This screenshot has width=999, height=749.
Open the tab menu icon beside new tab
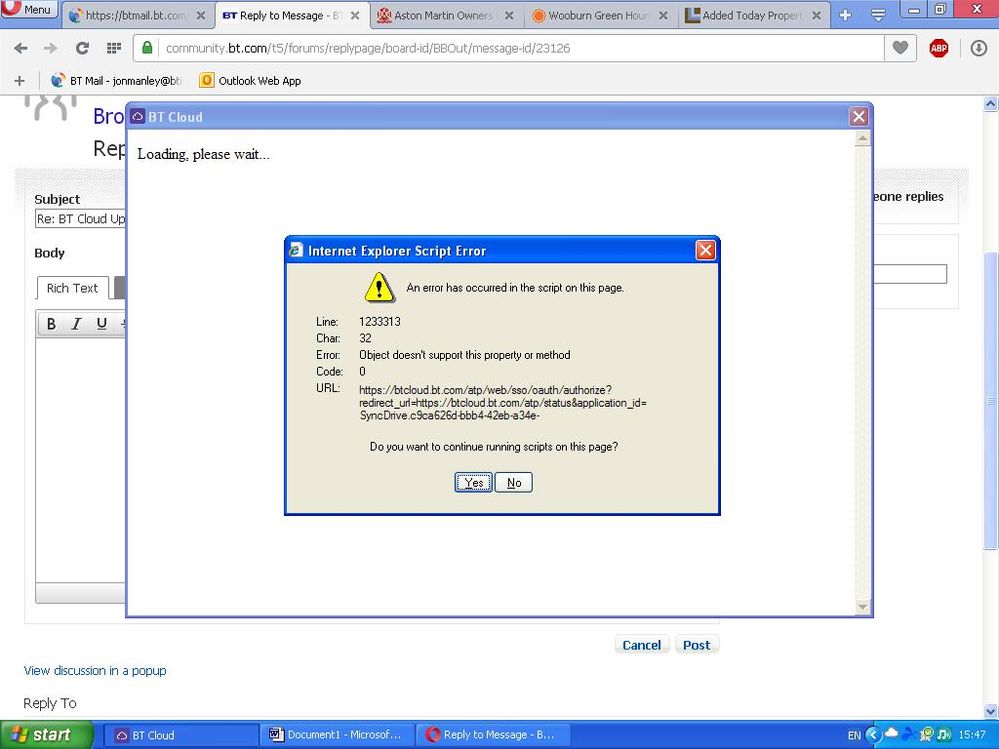[x=878, y=15]
